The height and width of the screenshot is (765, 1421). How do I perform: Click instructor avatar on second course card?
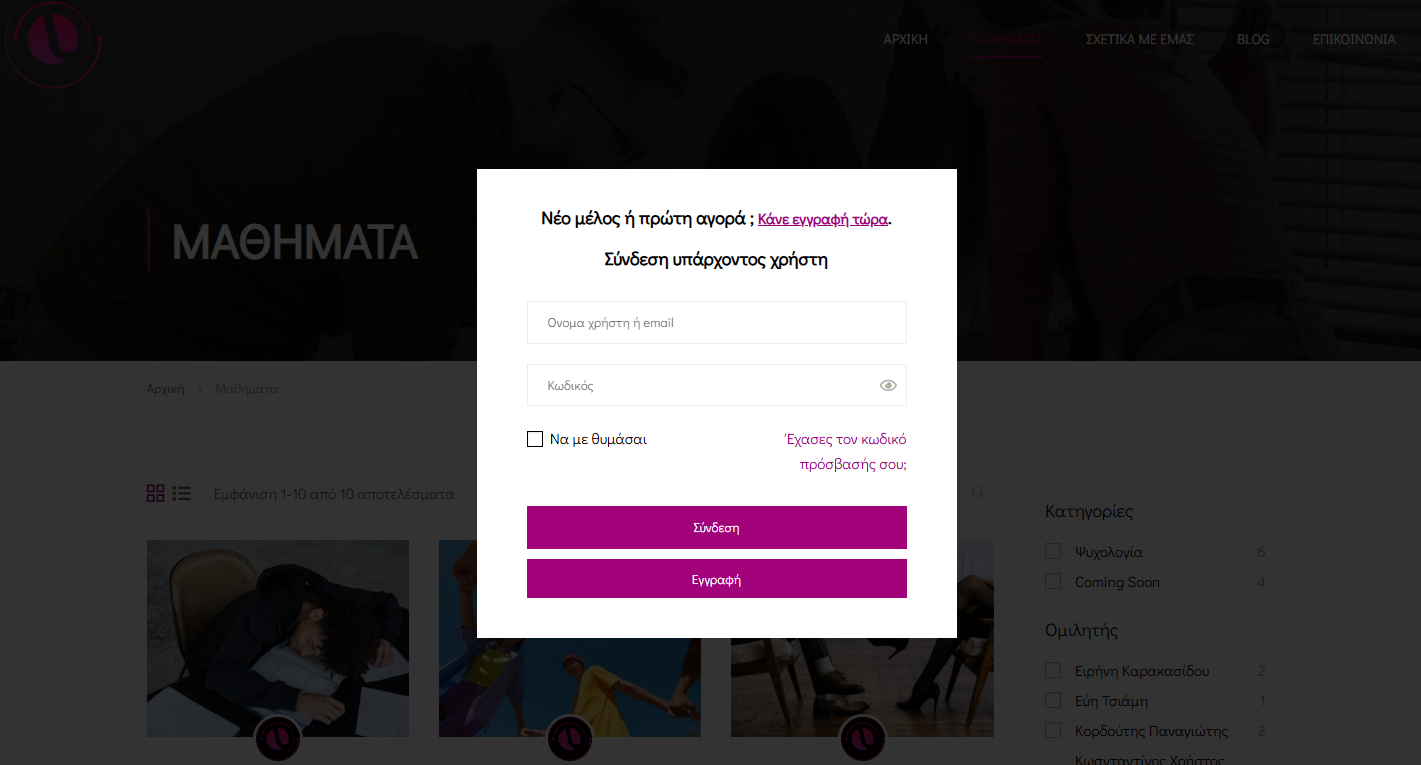point(570,739)
